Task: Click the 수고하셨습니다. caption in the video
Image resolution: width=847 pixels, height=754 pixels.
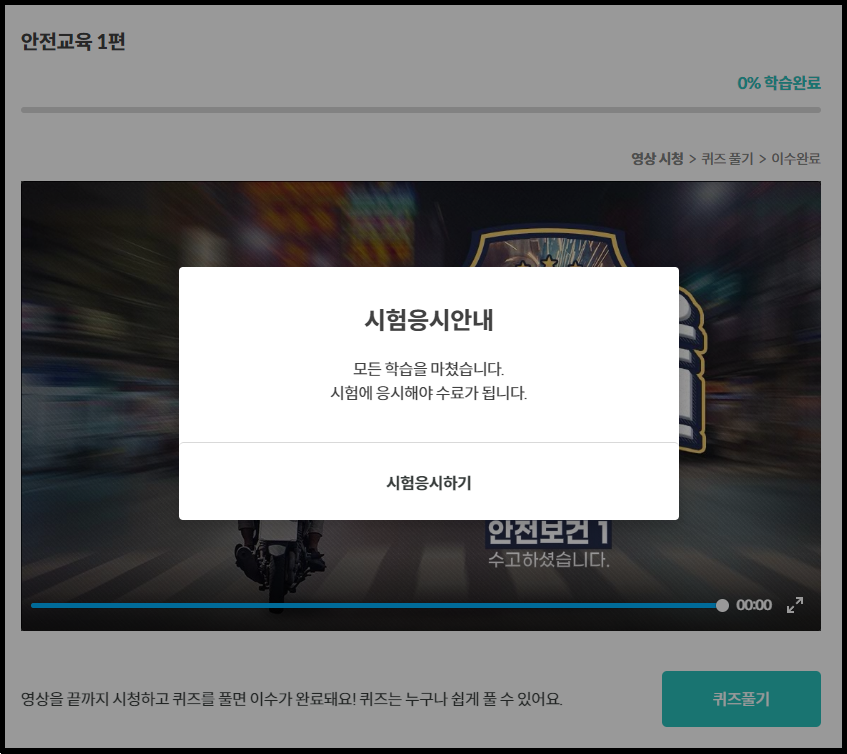Action: click(548, 559)
